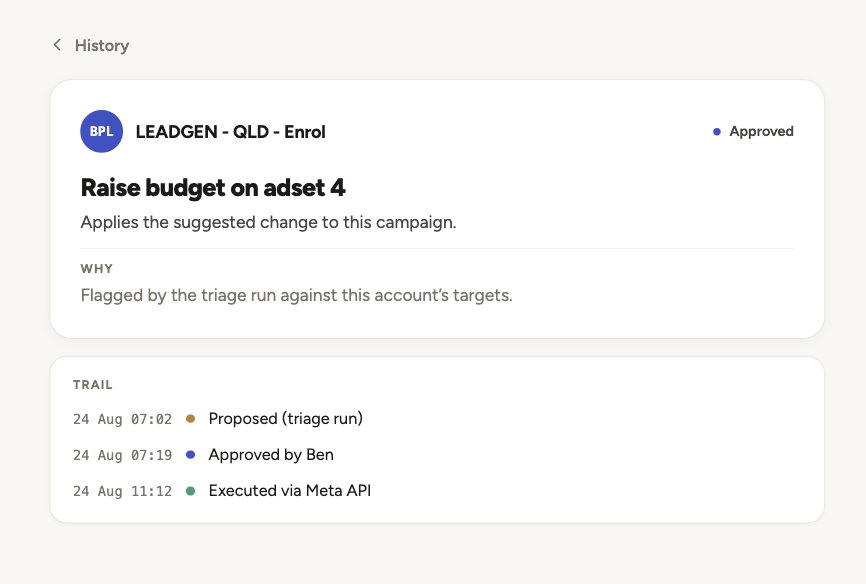Select the Proposed (triage run) trail entry
The width and height of the screenshot is (866, 584).
point(286,419)
